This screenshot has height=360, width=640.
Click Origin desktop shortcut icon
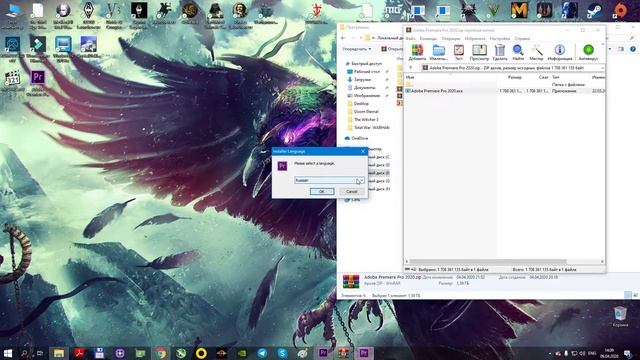pos(620,11)
